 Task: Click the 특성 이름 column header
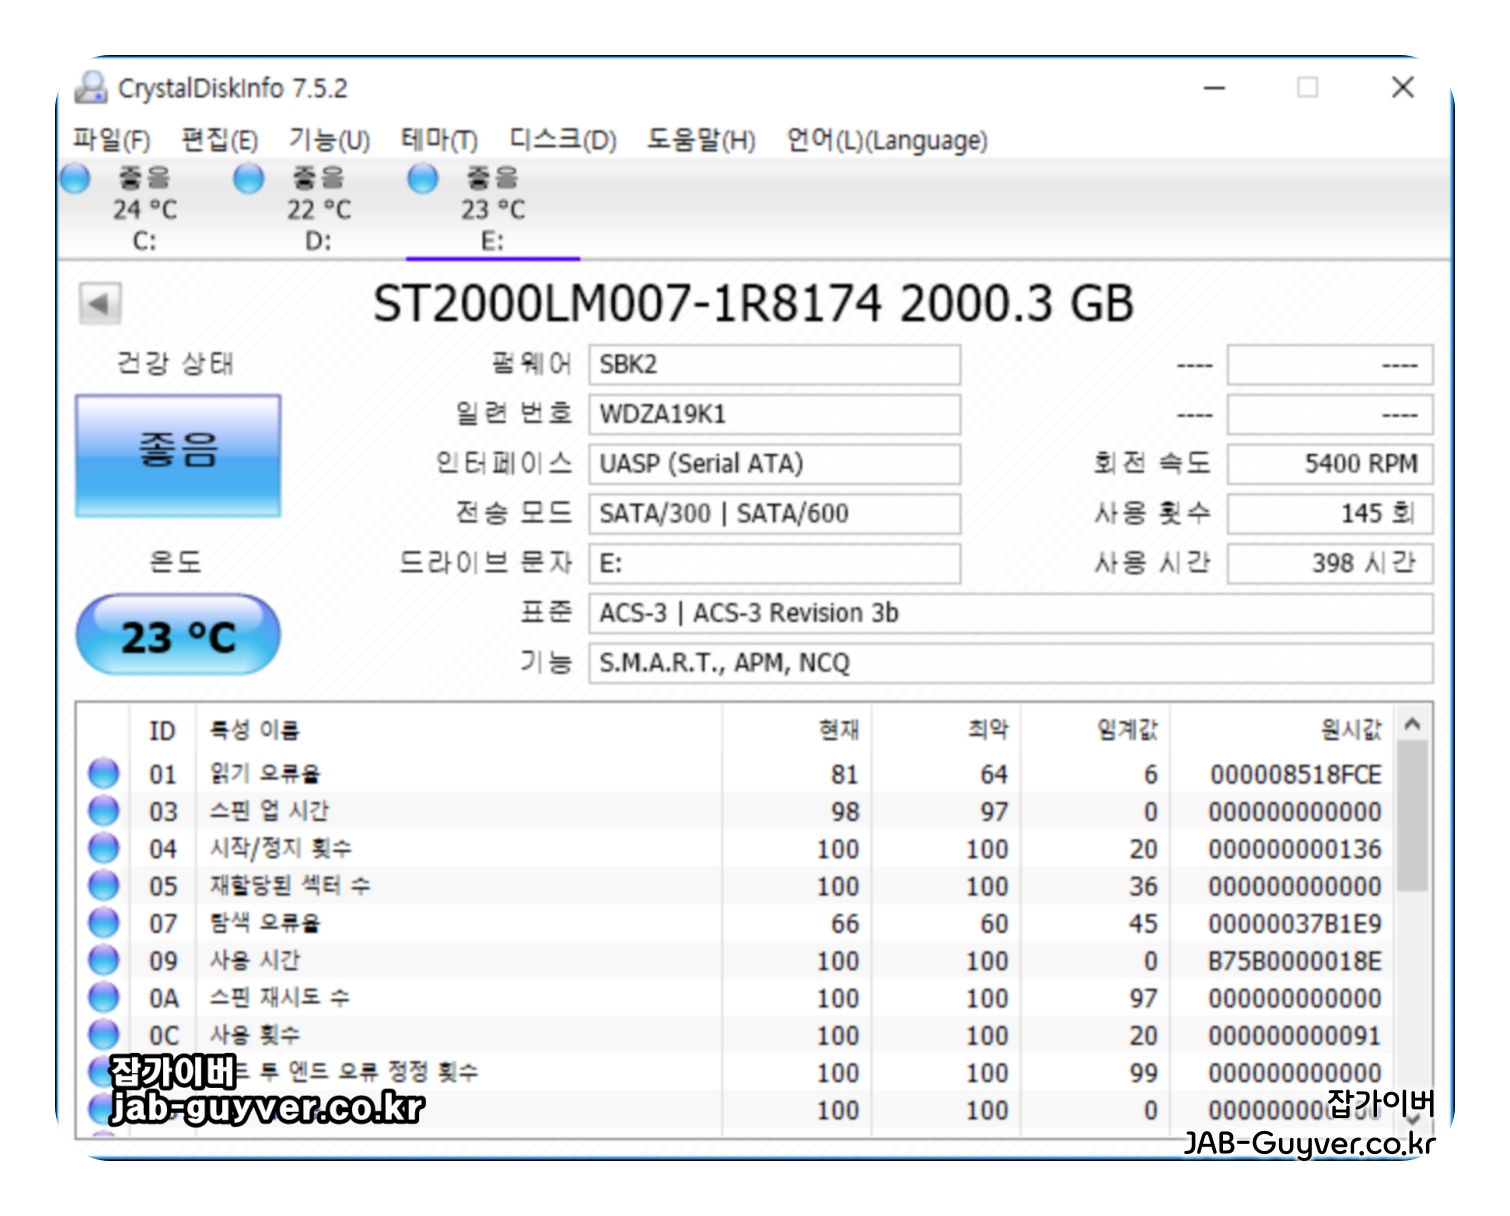click(460, 731)
